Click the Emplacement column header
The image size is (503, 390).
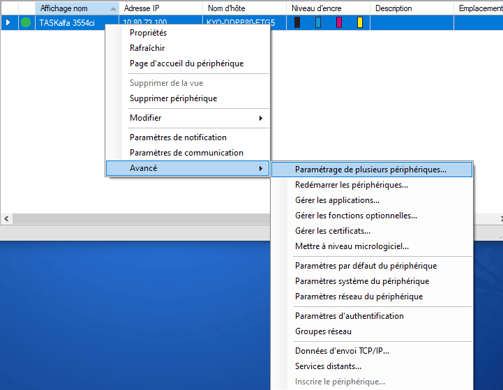pos(479,8)
